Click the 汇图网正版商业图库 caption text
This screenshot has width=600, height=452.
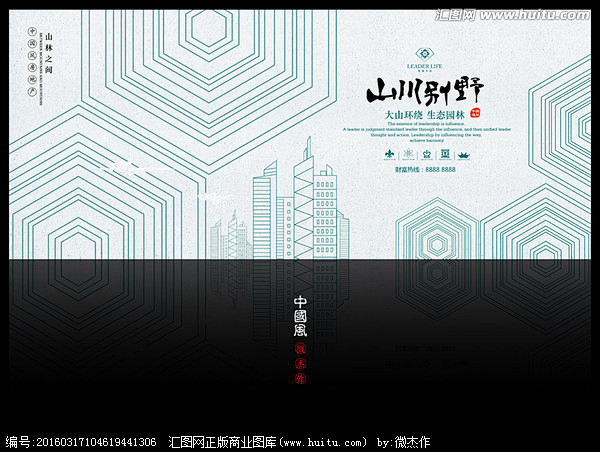point(222,442)
